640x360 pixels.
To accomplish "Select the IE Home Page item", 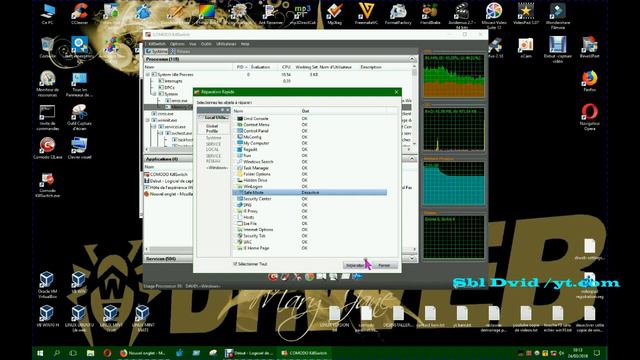I will point(256,248).
